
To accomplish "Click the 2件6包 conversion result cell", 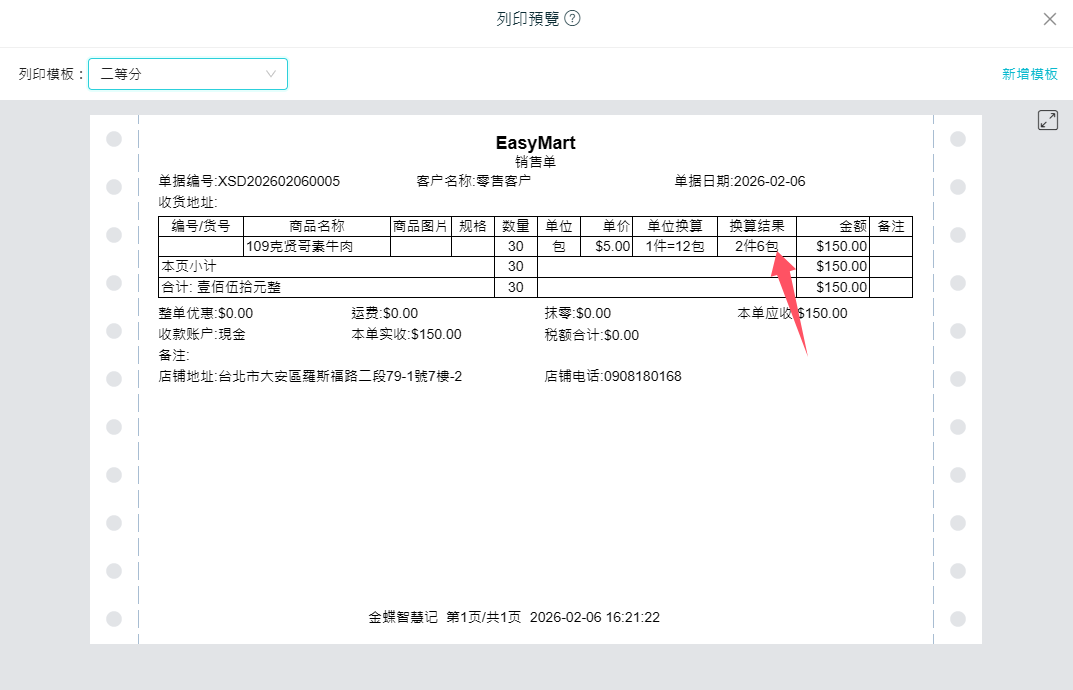I will [756, 246].
